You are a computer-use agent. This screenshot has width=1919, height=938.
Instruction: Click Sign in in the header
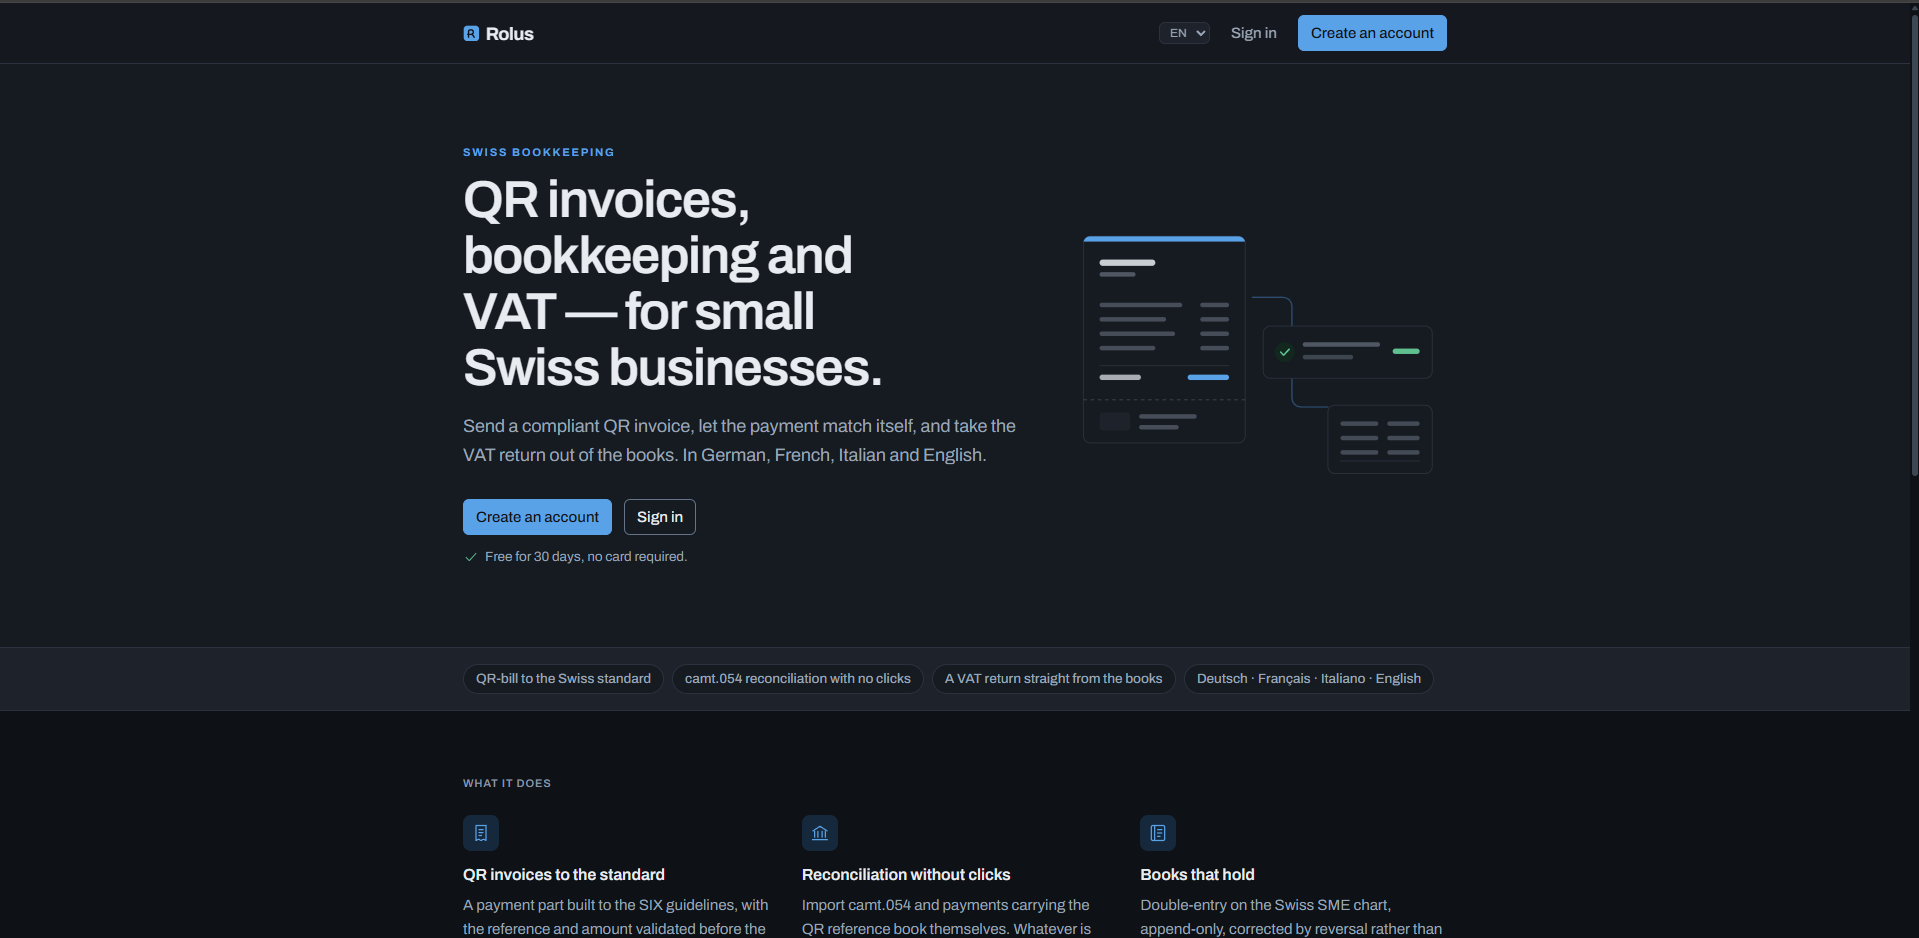[1253, 33]
